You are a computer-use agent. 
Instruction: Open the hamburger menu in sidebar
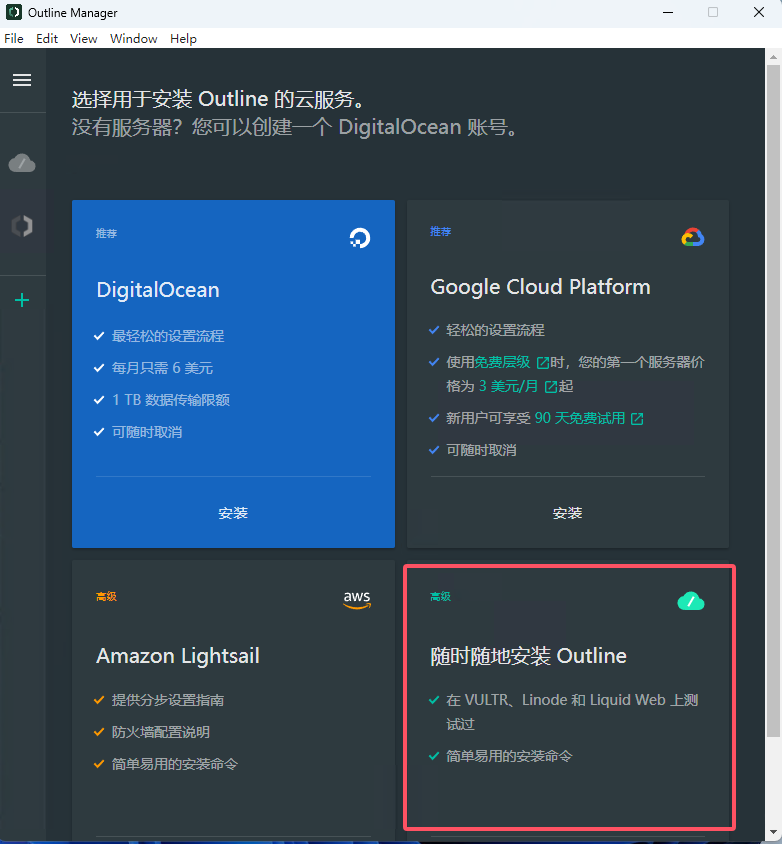click(x=22, y=80)
